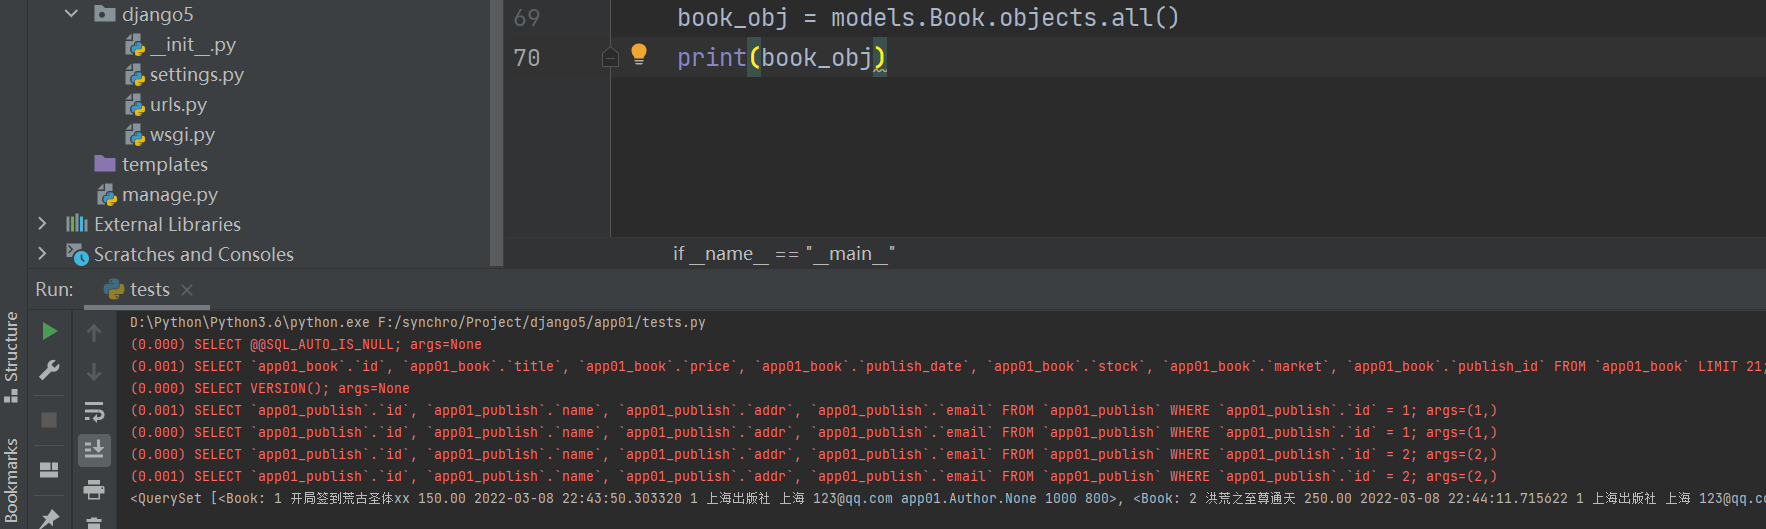This screenshot has width=1766, height=529.
Task: Click the SELECT @@SQL_AUTO_IS_NULL log line
Action: click(x=306, y=344)
